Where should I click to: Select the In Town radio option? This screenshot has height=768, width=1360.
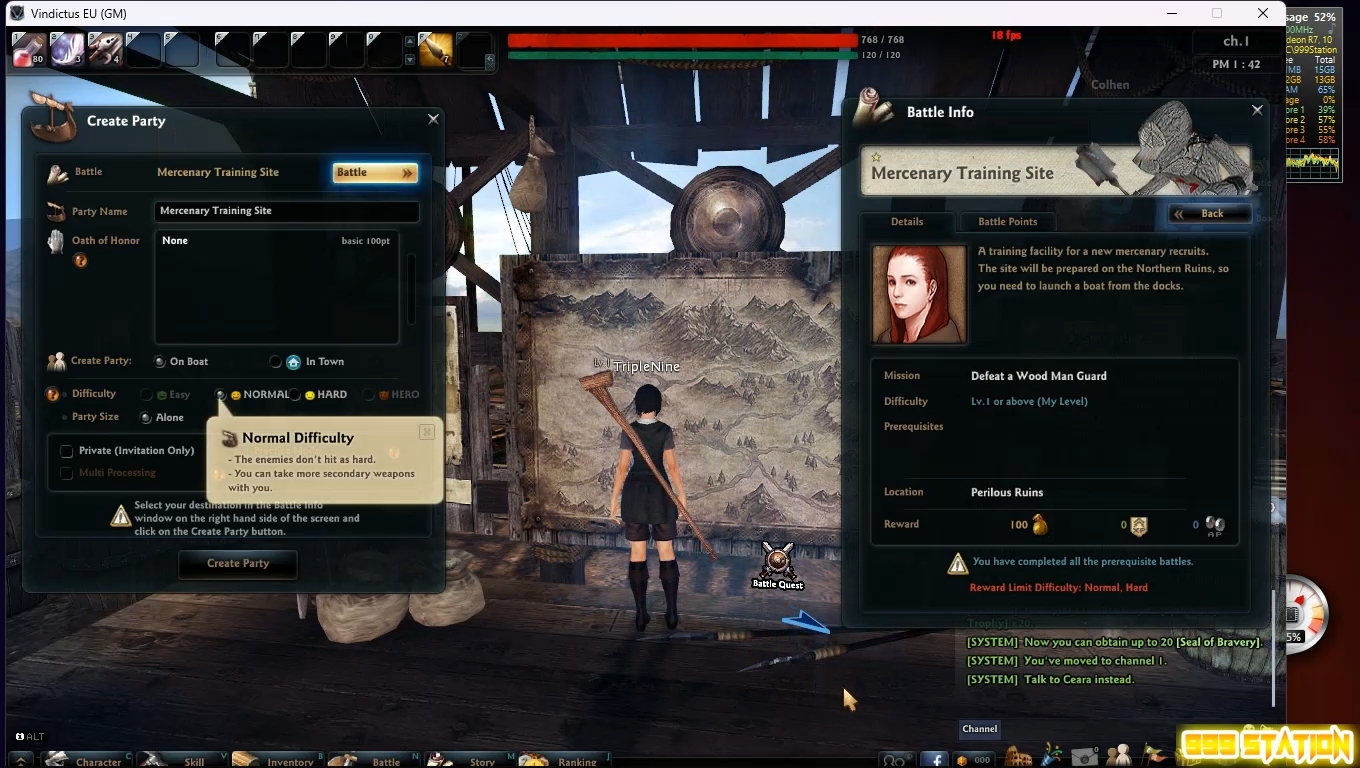[276, 362]
